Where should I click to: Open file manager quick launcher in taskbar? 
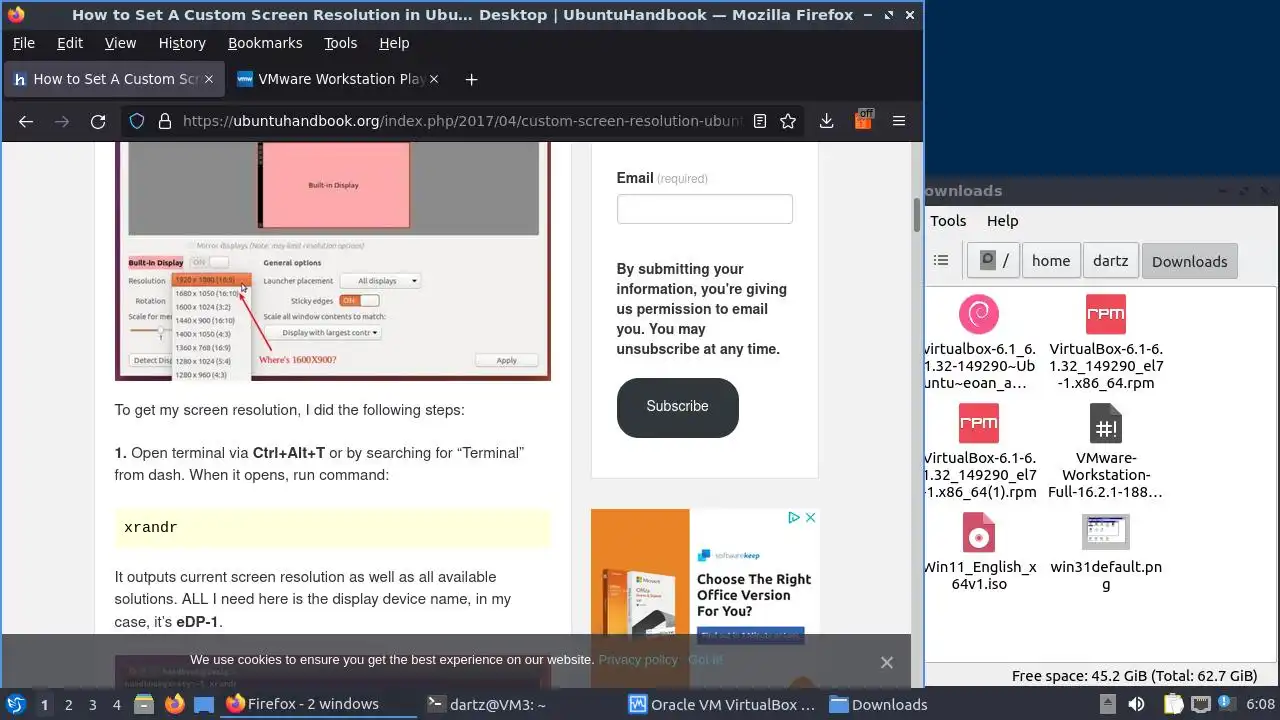(144, 704)
